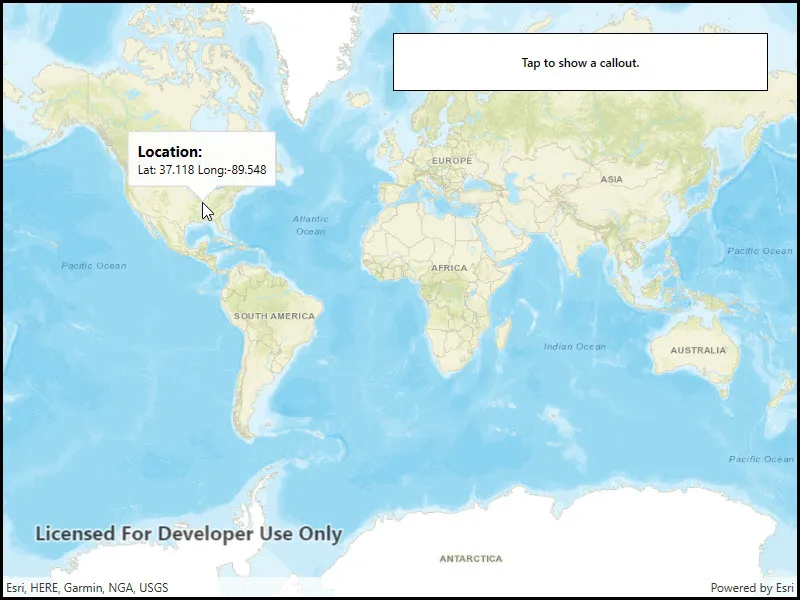Click the 'Tap to show a callout' box
This screenshot has height=600, width=800.
[580, 62]
